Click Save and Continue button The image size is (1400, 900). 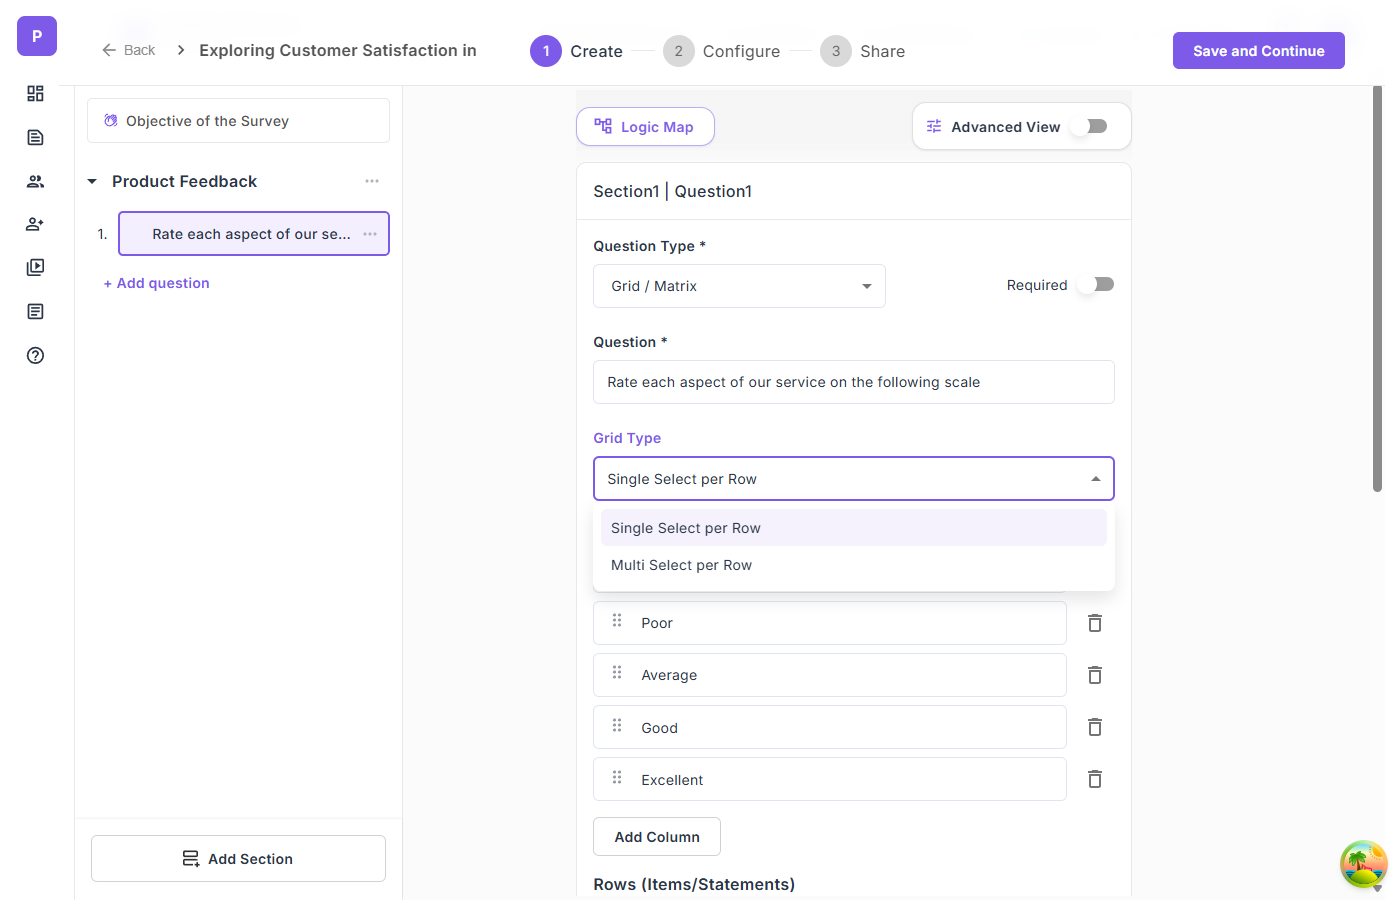click(x=1258, y=51)
